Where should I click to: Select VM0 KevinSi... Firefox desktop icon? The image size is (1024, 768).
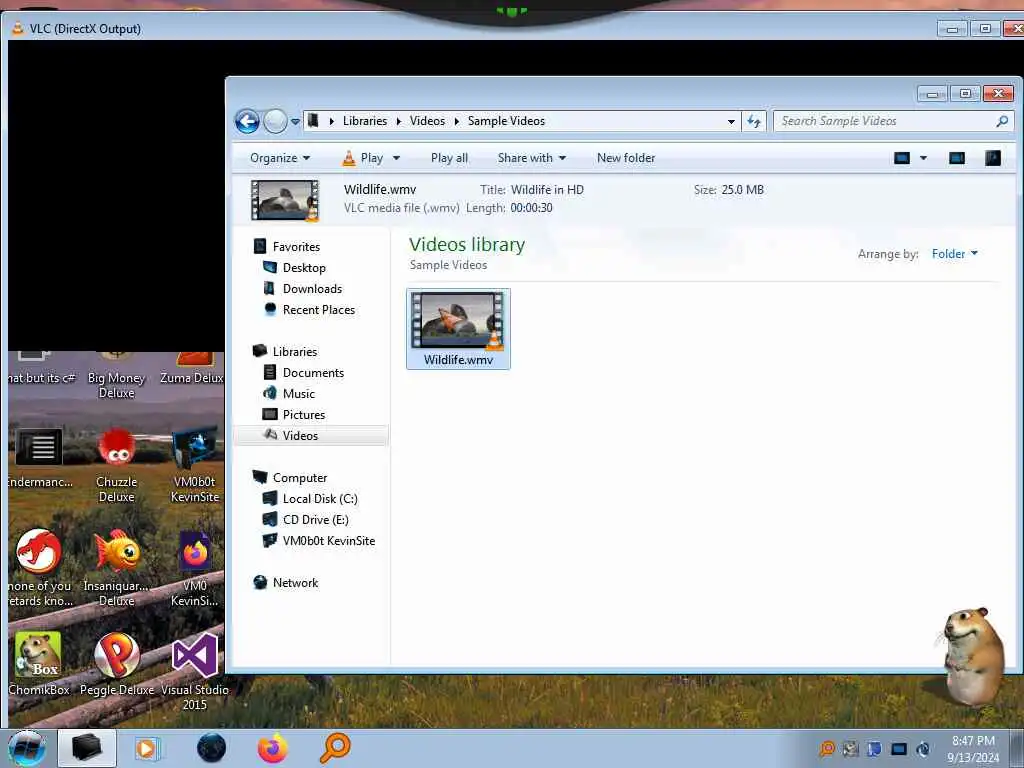point(195,568)
